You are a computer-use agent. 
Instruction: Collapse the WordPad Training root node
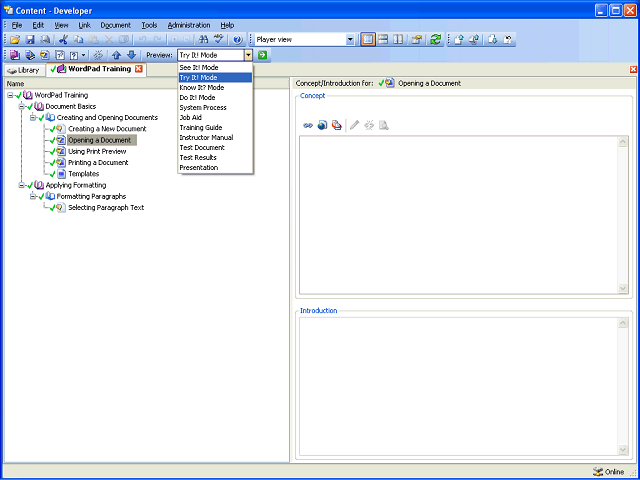(10, 95)
